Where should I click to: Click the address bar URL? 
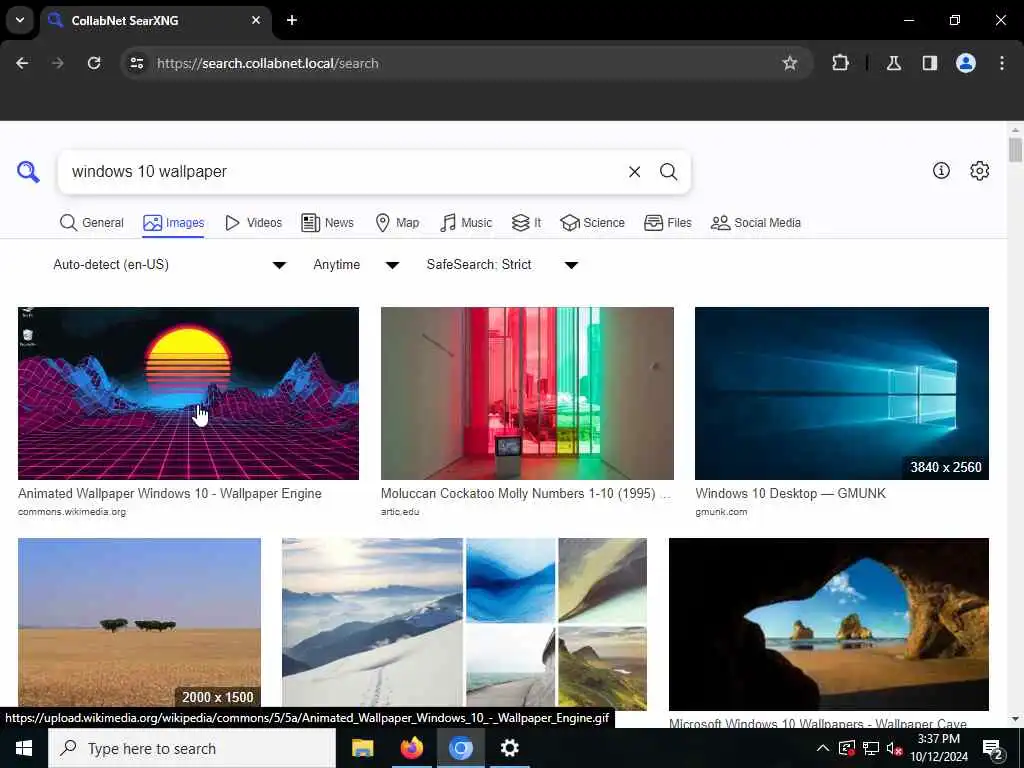tap(268, 63)
